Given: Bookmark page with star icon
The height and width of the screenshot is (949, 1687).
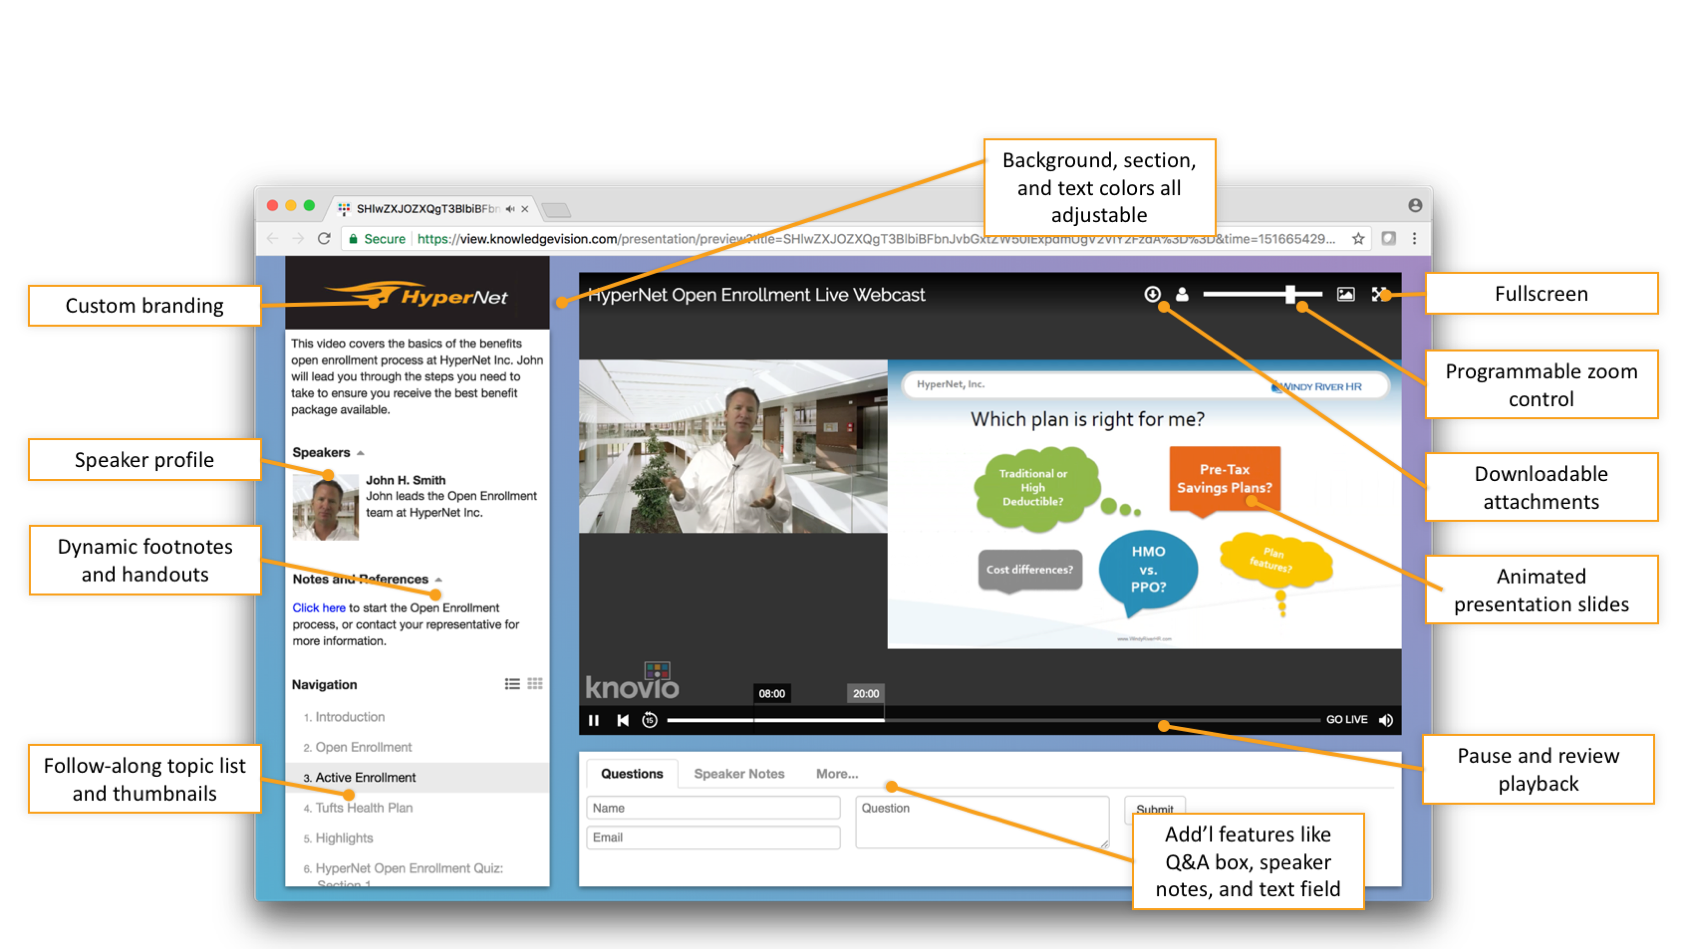Looking at the screenshot, I should (1358, 239).
